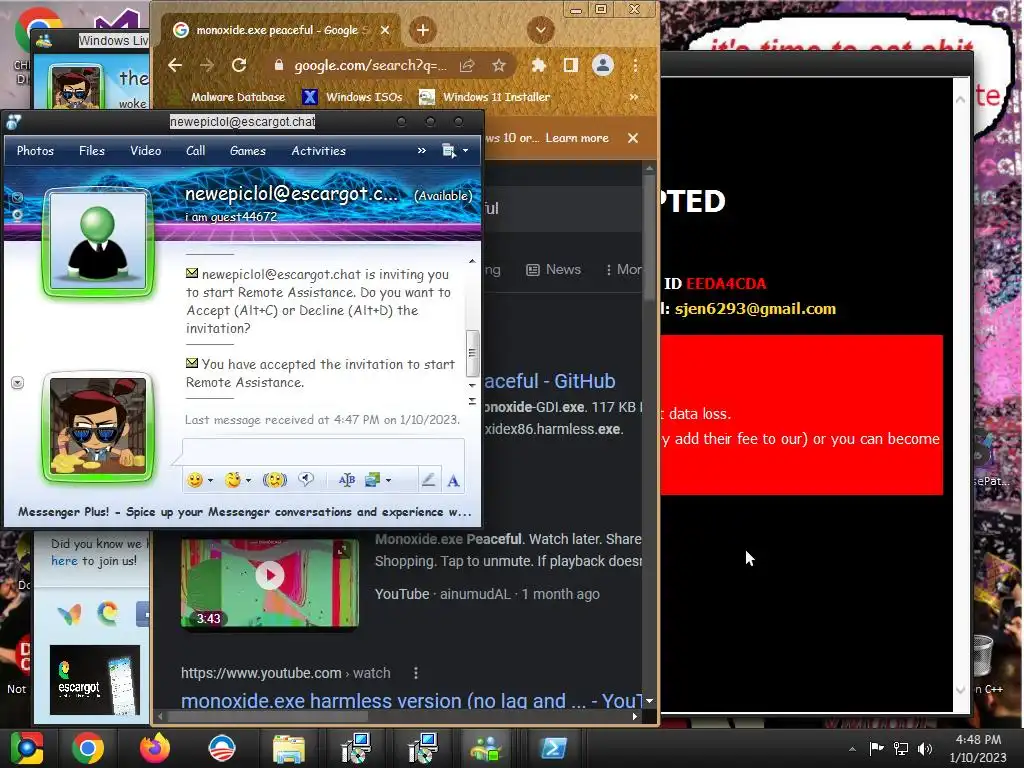Select the handwriting pen icon
This screenshot has height=768, width=1024.
tap(428, 480)
